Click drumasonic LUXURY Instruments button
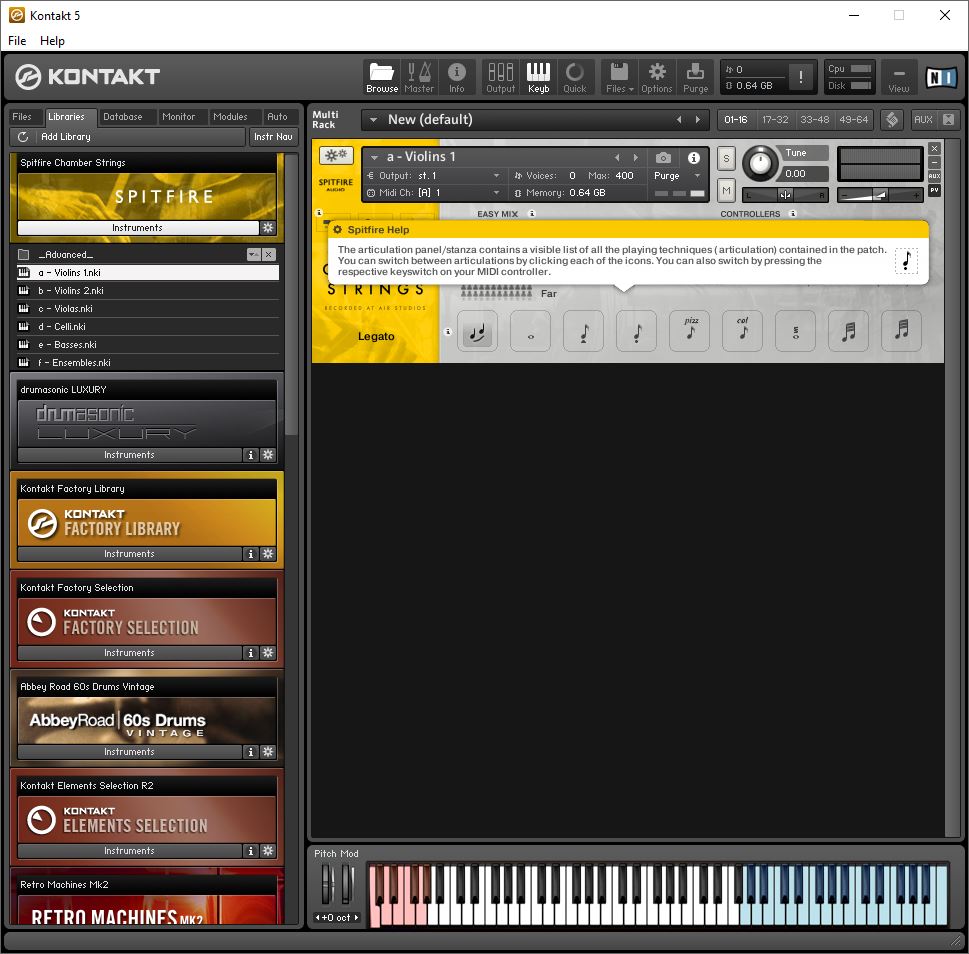This screenshot has height=954, width=969. point(129,455)
